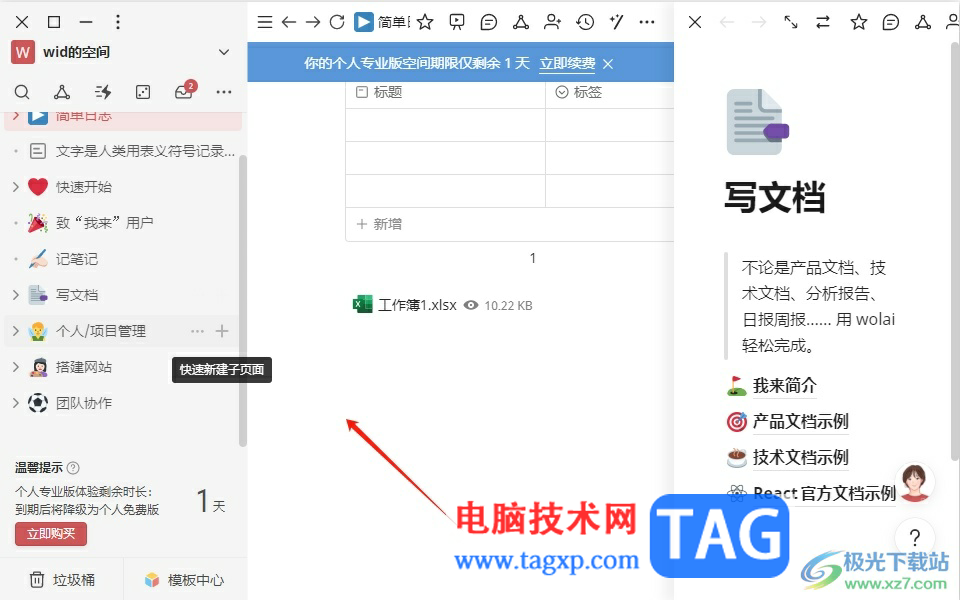Open 个人/项目管理 row more options
Viewport: 960px width, 600px height.
pos(197,331)
